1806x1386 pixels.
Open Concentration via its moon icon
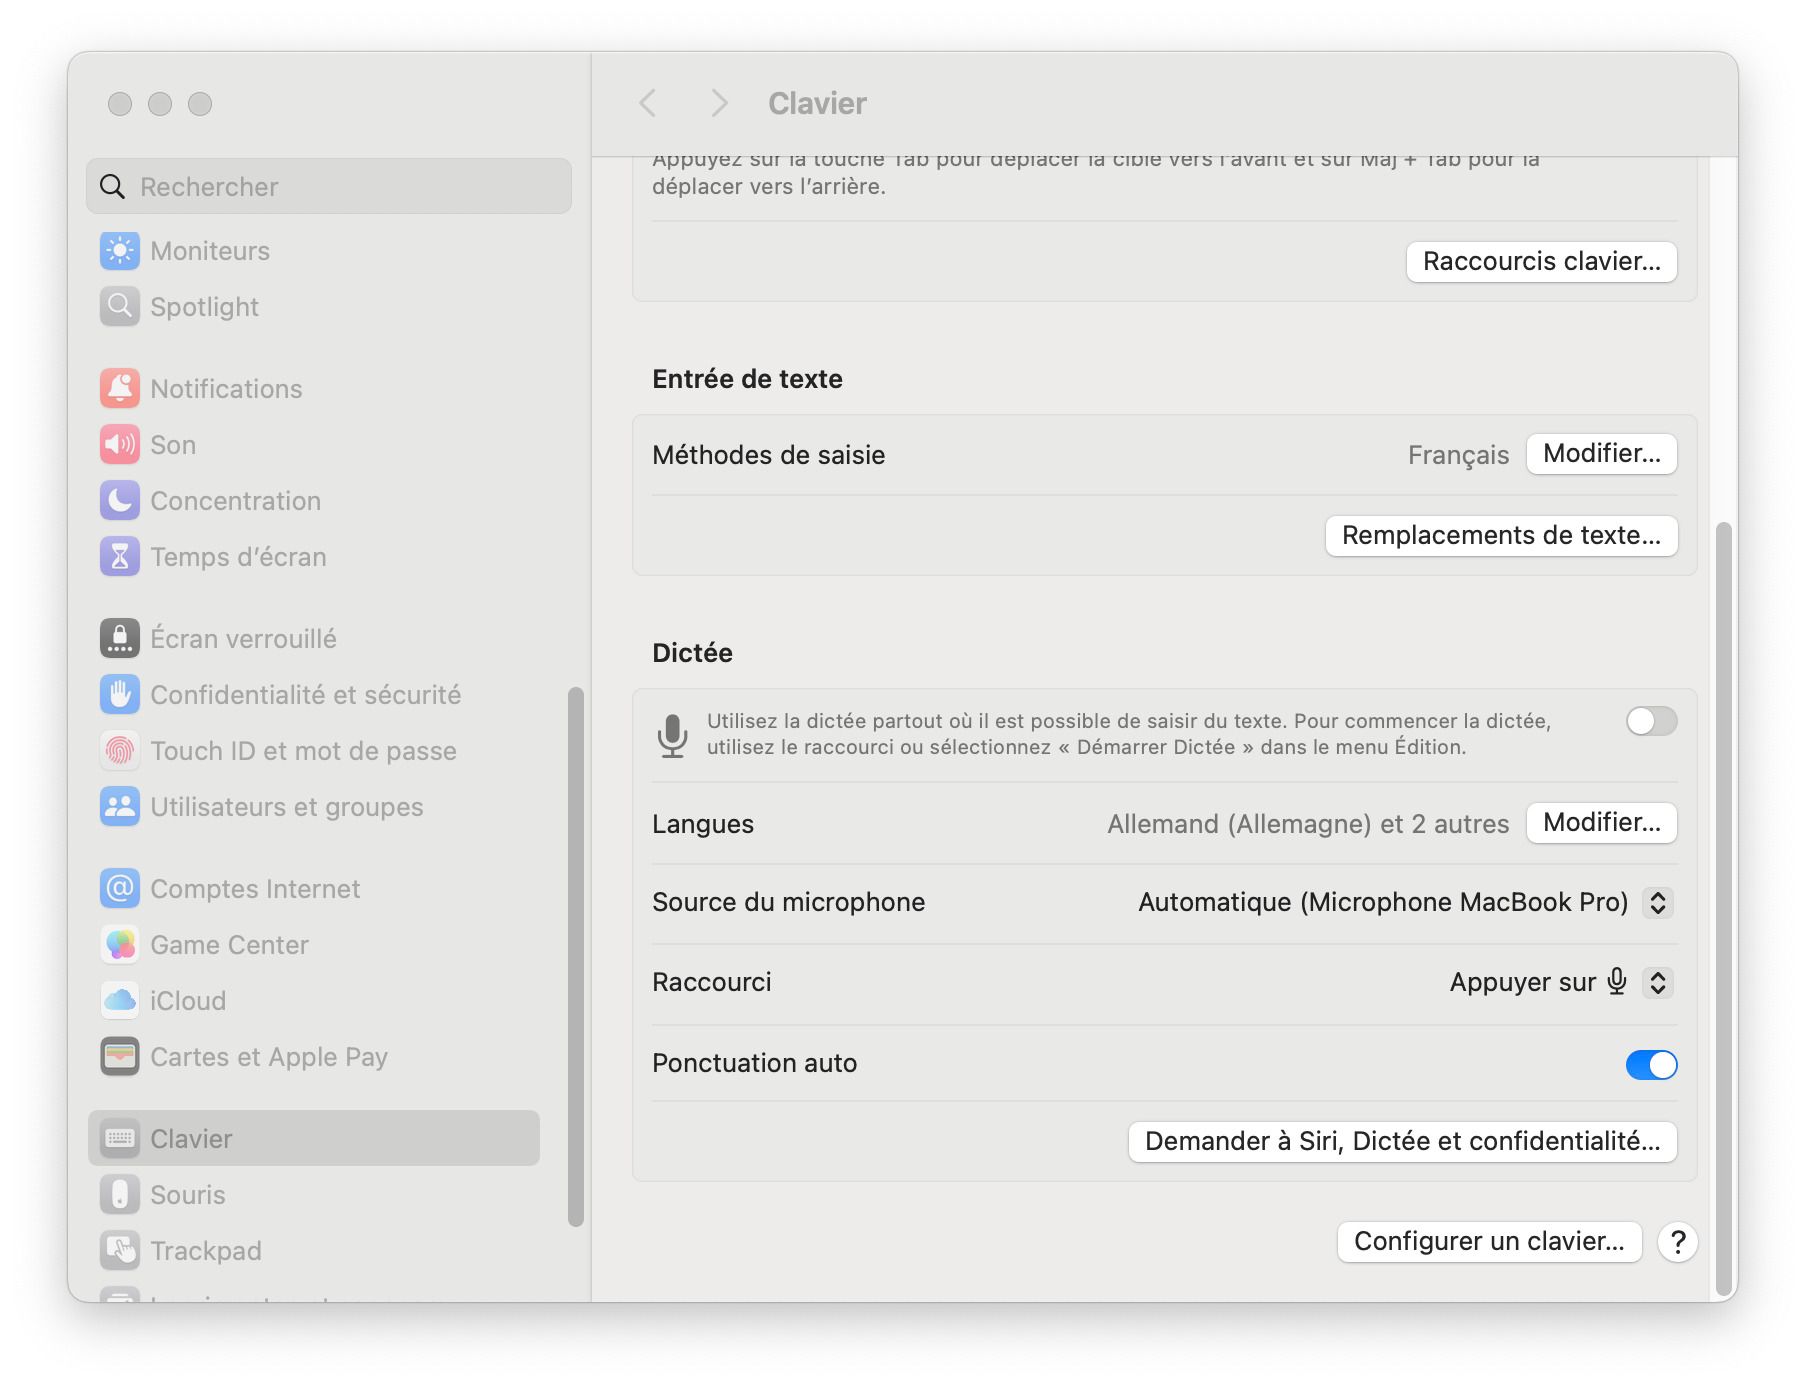(119, 501)
